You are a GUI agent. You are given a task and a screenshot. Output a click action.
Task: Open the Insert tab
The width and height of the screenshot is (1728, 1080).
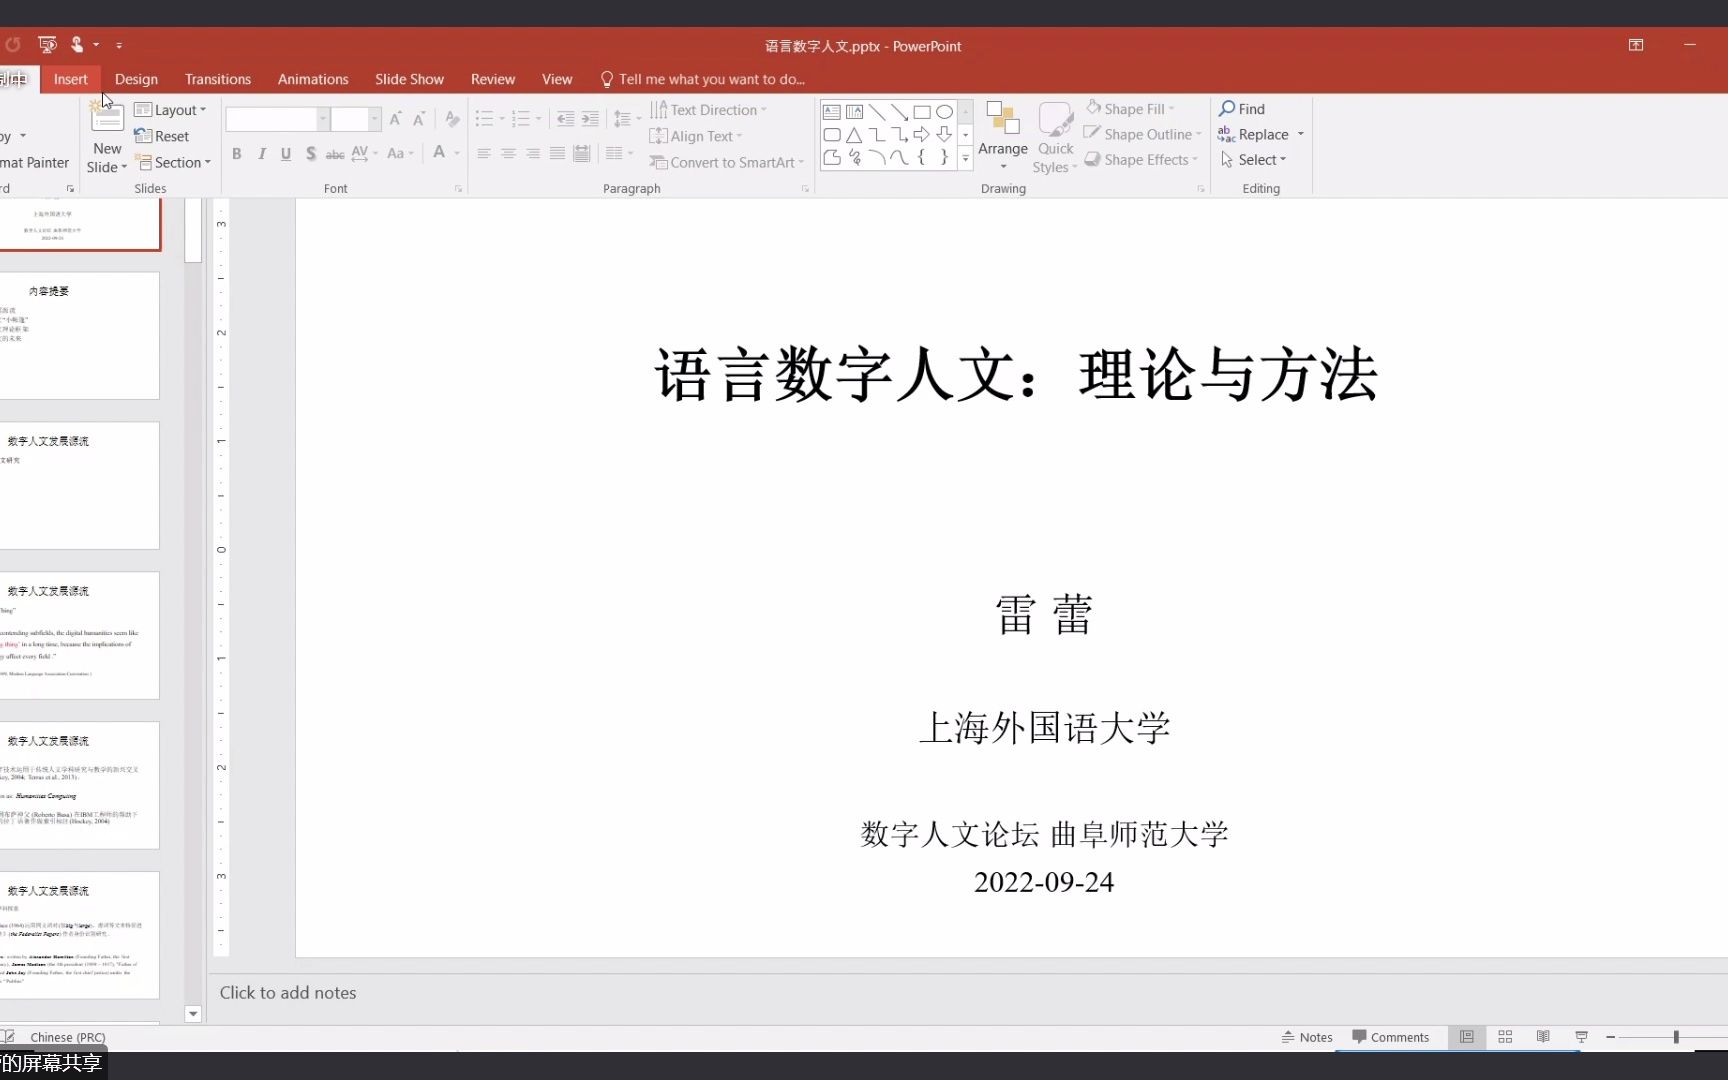coord(70,79)
